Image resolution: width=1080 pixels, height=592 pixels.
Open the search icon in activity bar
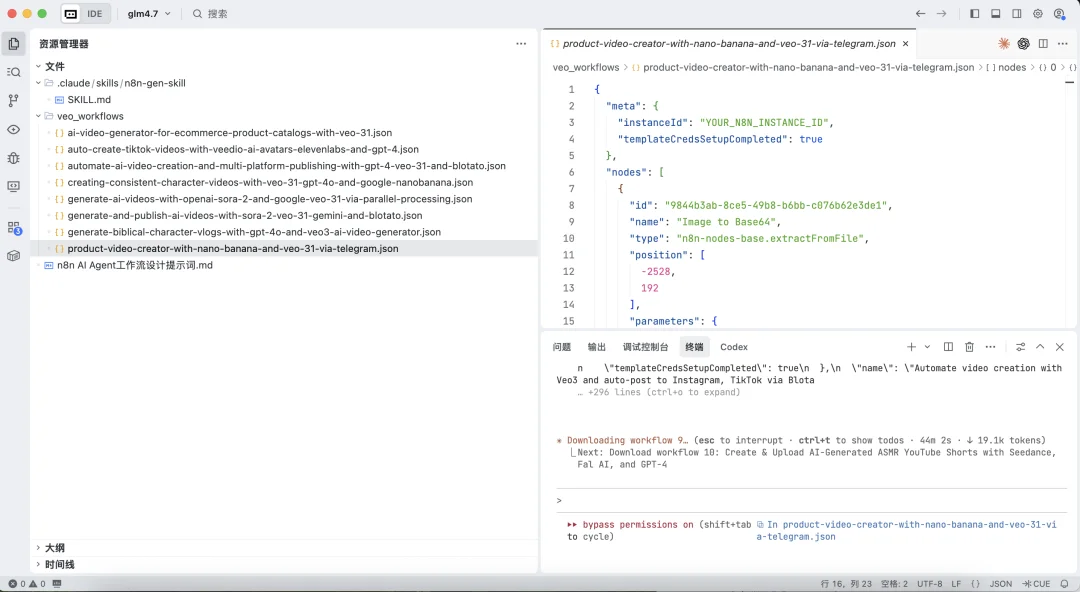[14, 72]
